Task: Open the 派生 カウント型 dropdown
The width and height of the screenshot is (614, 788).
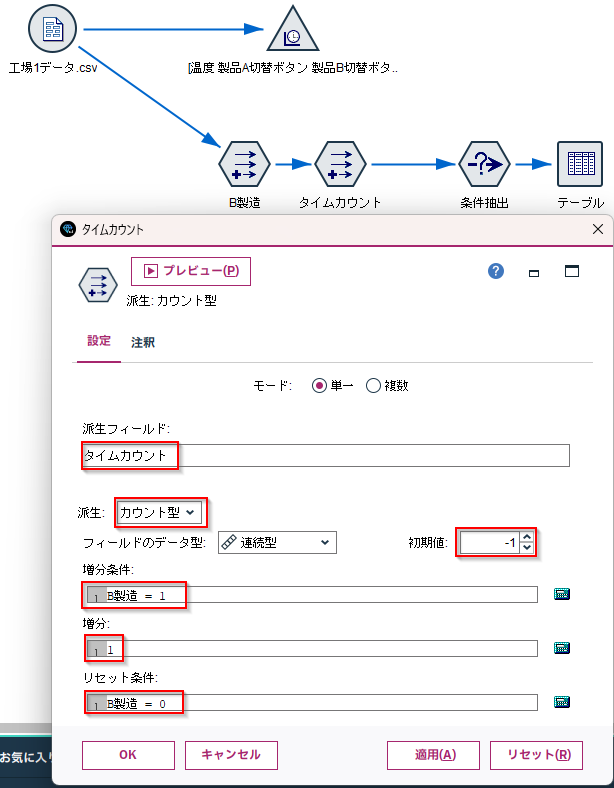Action: 160,513
